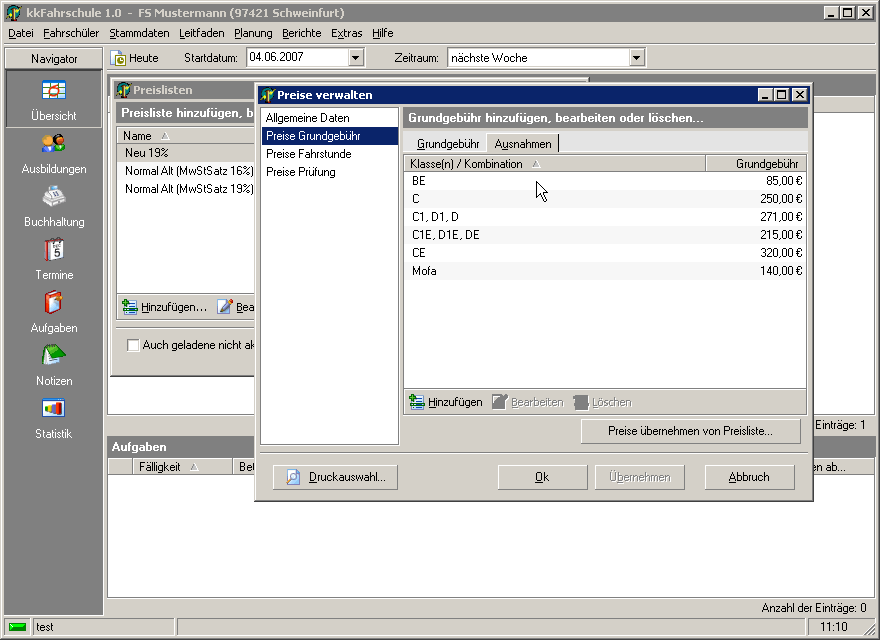Toggle 'Auch geladene nicht aktive' checkbox
This screenshot has width=880, height=640.
[x=133, y=346]
